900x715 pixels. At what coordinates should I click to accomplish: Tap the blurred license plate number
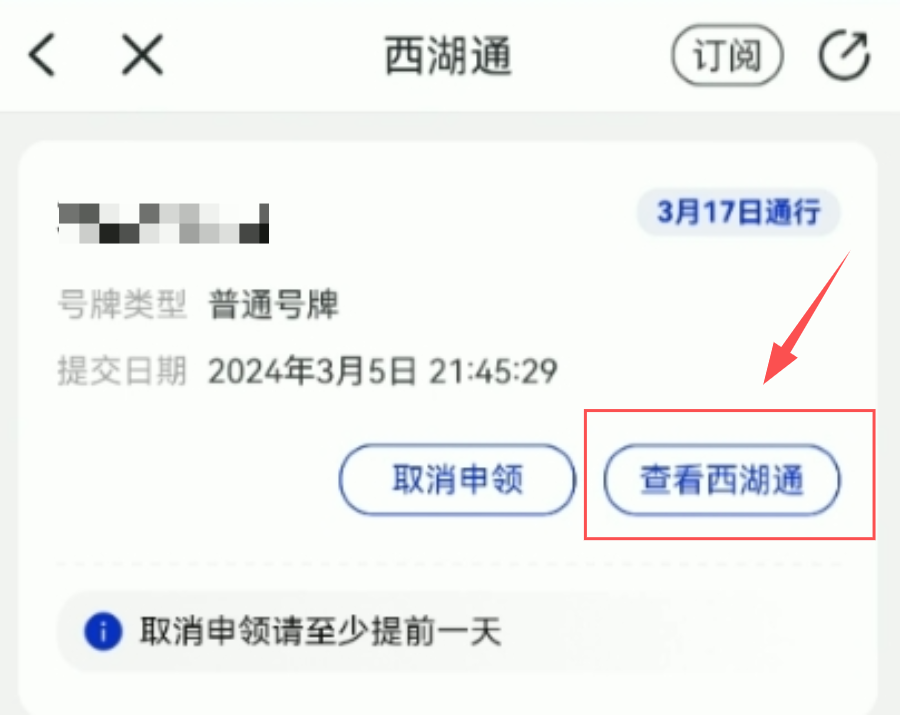[164, 223]
